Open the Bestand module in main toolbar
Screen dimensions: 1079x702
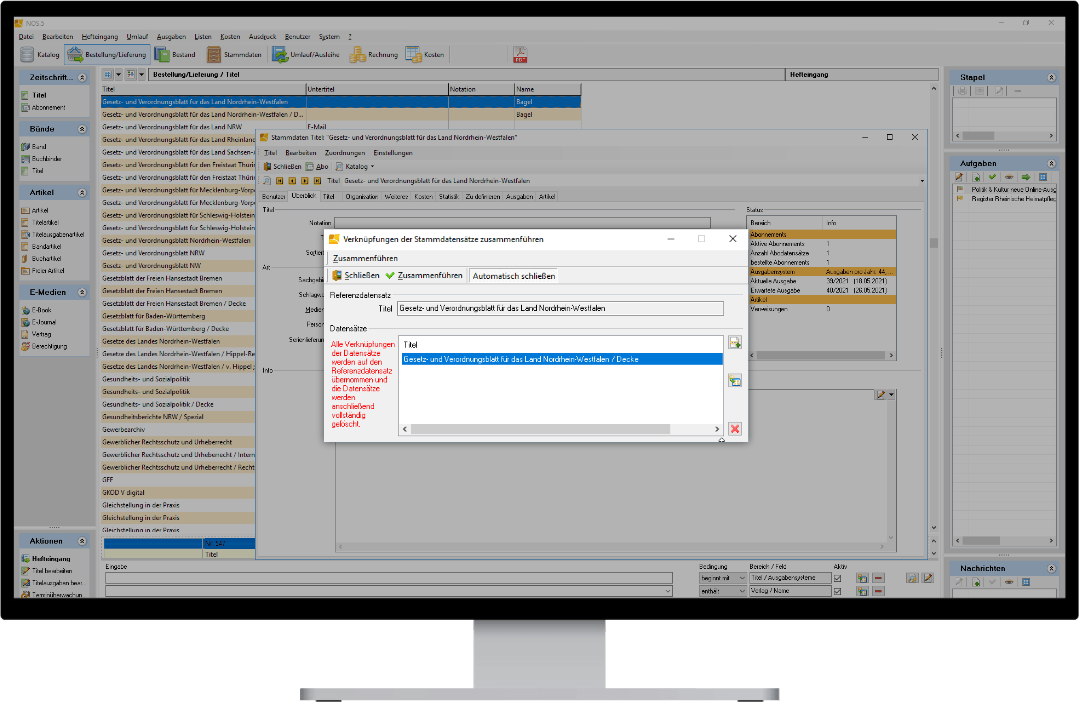175,54
